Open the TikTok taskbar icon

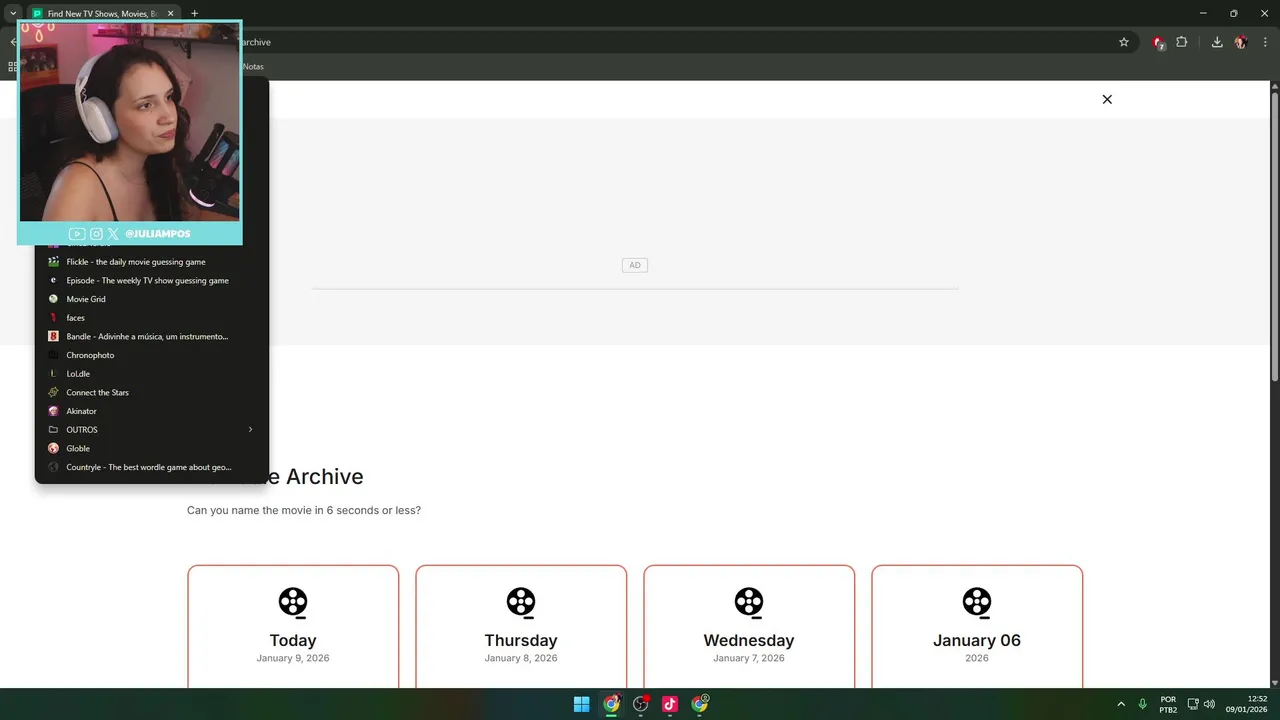(x=670, y=704)
